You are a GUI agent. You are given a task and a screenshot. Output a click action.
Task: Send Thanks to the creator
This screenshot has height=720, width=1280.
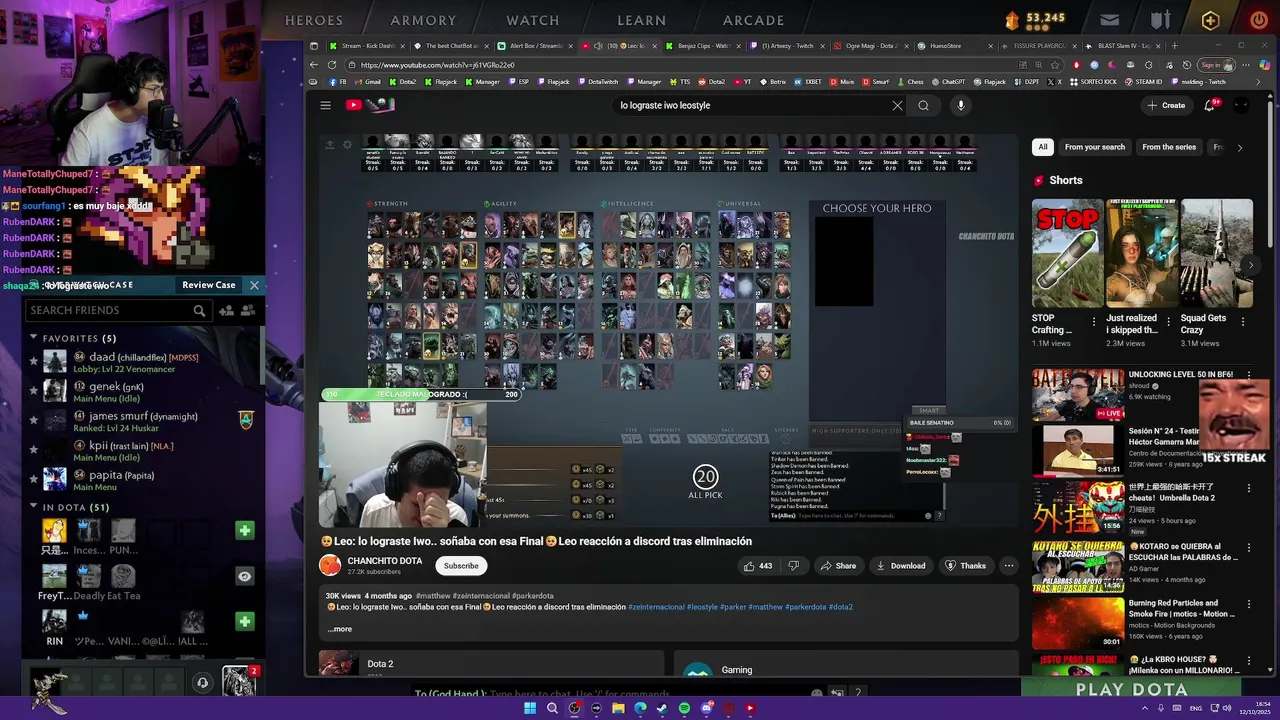[966, 566]
